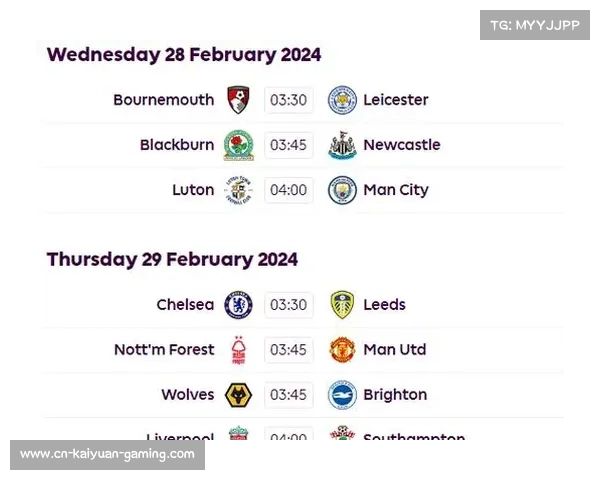Select the Thursday 29 February 2024 heading
Viewport: 600px width, 480px height.
pyautogui.click(x=172, y=260)
